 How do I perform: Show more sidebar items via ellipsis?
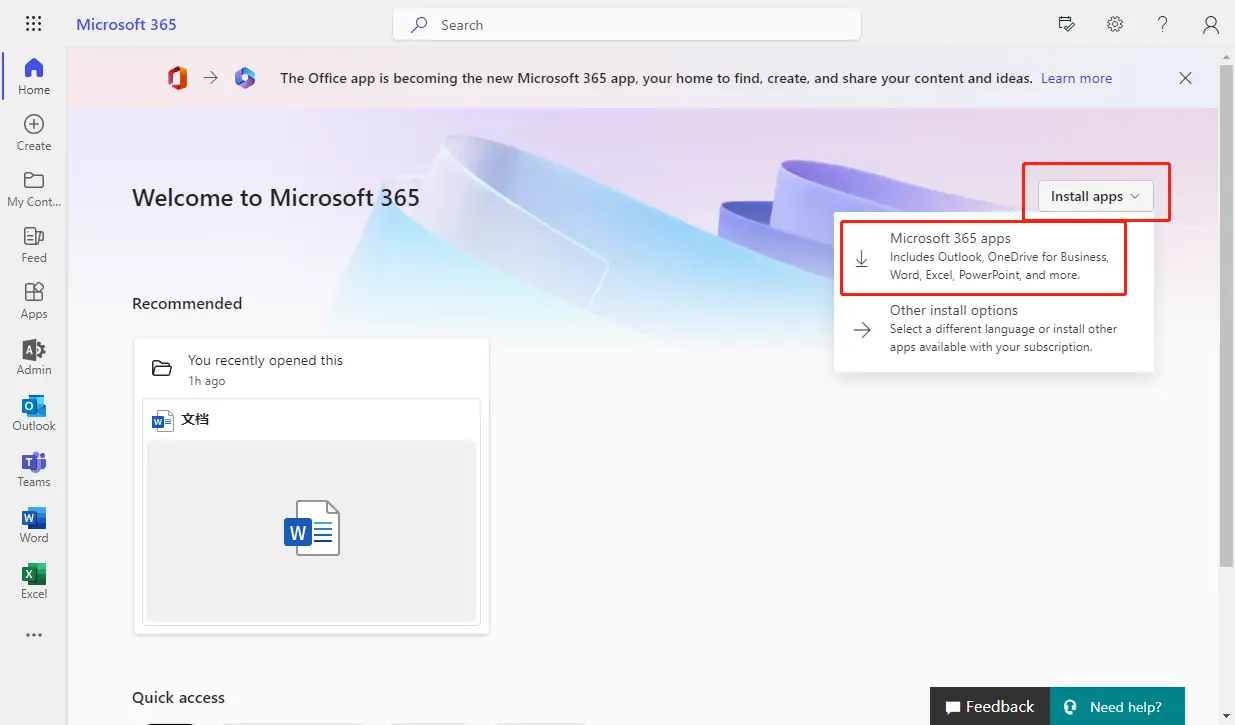tap(33, 635)
